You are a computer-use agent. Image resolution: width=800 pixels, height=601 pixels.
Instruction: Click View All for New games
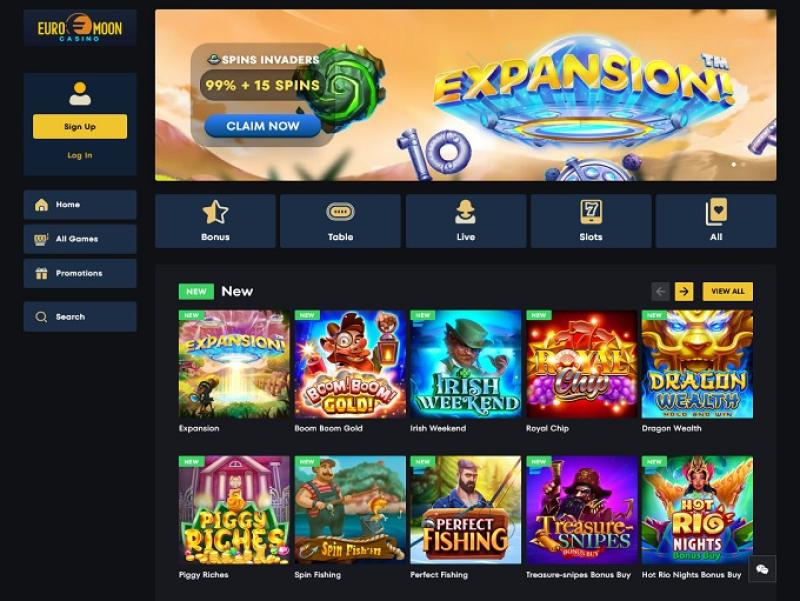(728, 291)
